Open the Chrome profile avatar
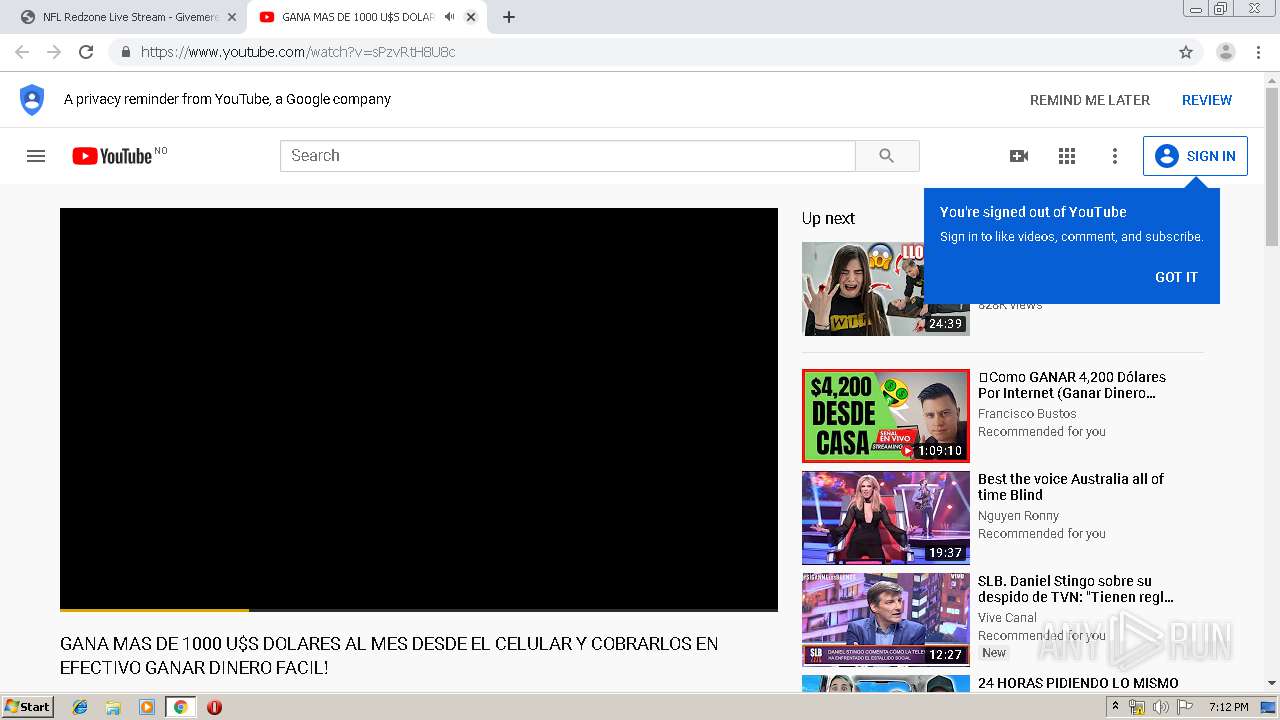The width and height of the screenshot is (1280, 720). pyautogui.click(x=1225, y=52)
